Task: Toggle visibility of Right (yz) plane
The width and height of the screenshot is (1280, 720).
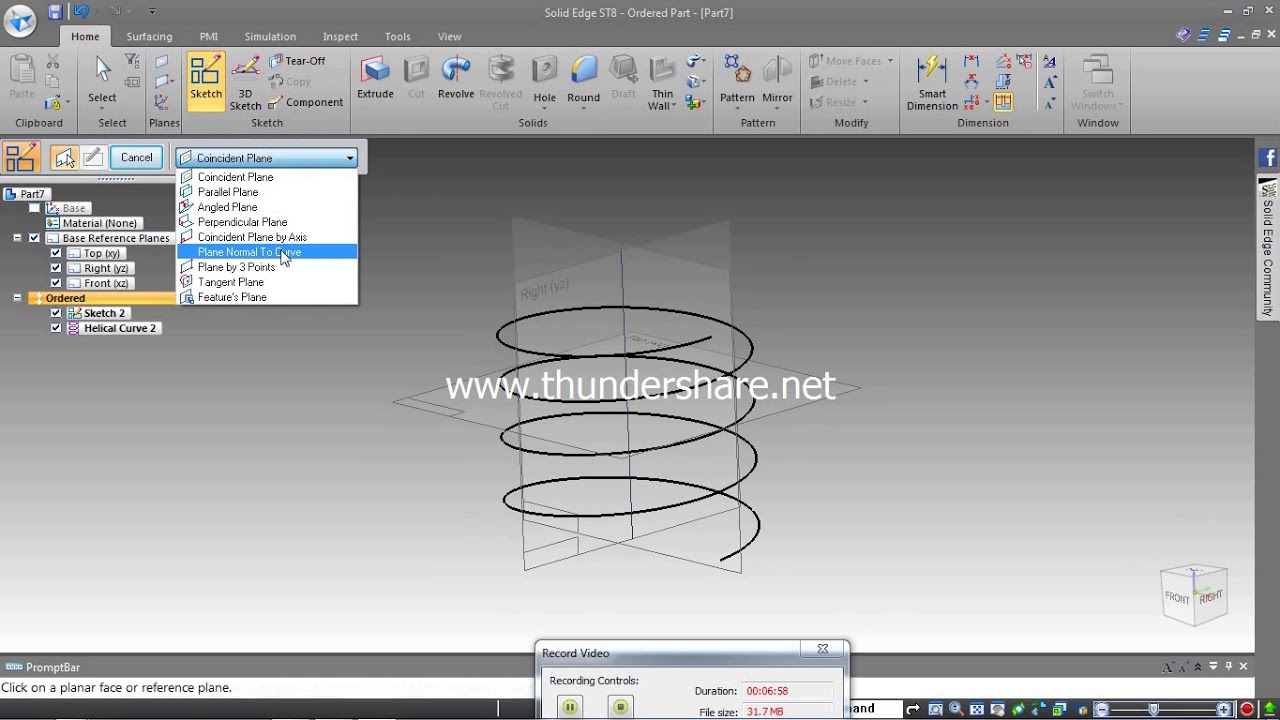Action: click(56, 268)
